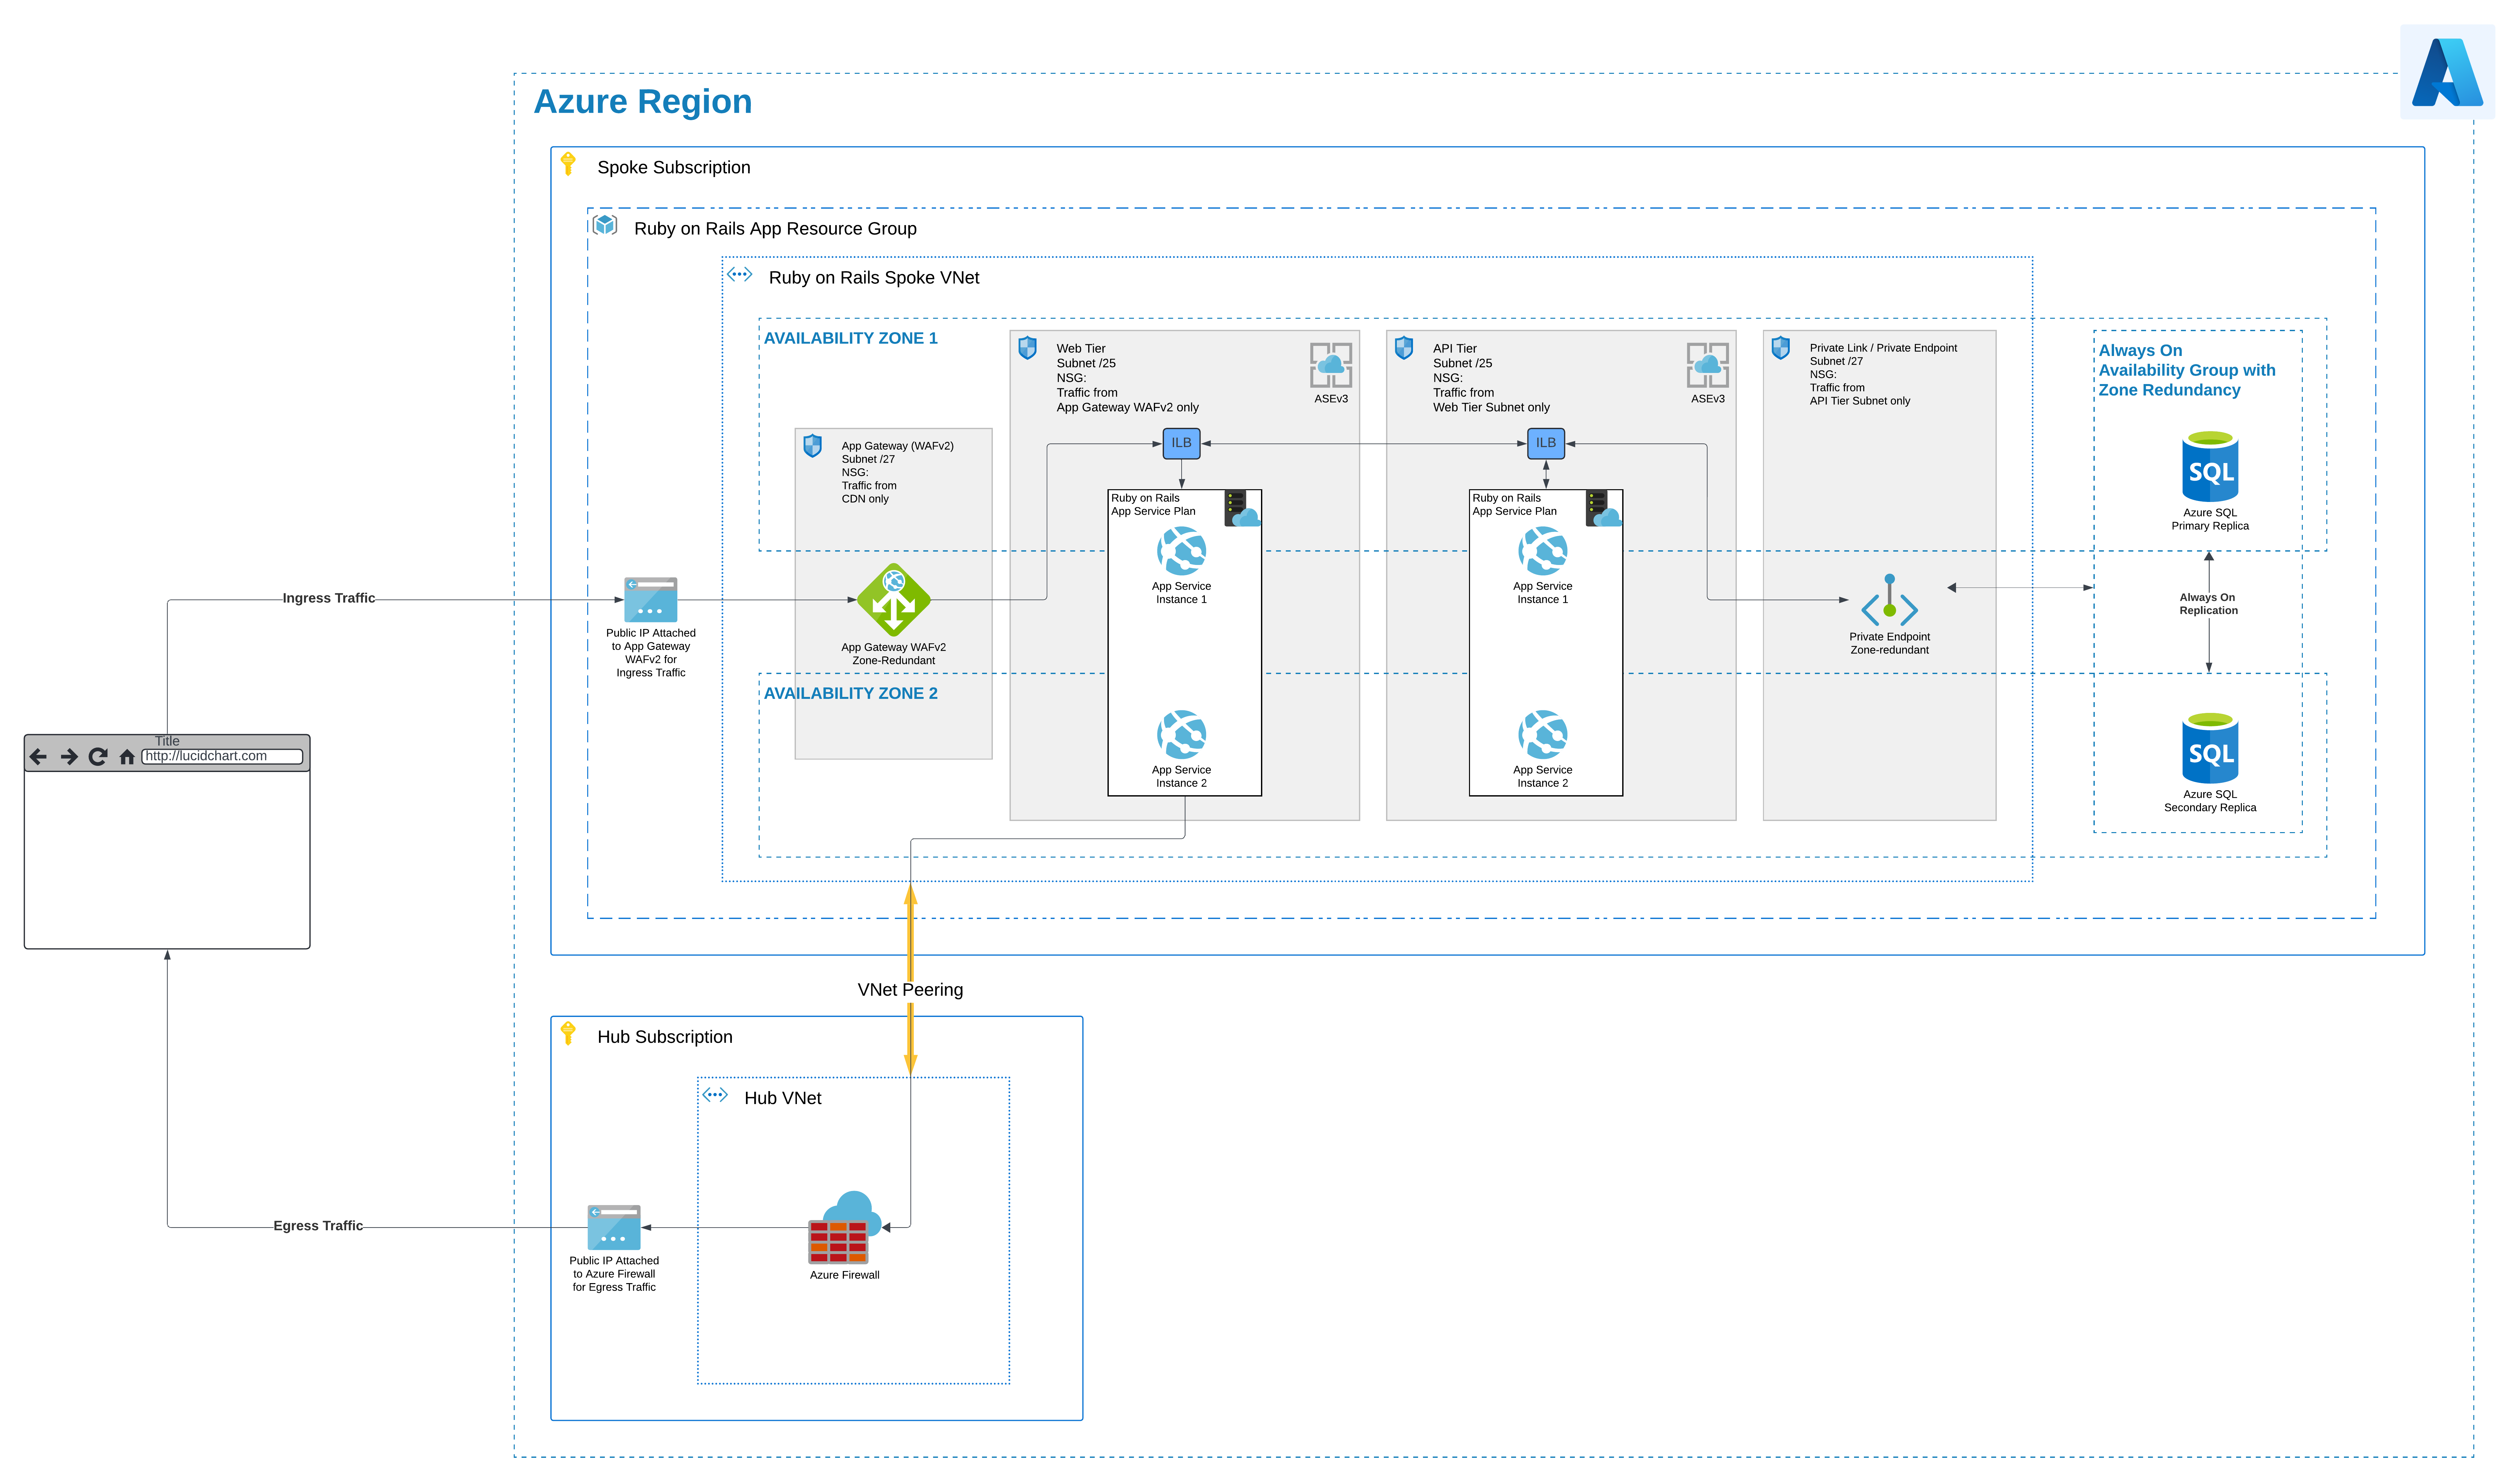This screenshot has height=1482, width=2520.
Task: Click the browser forward arrow
Action: pyautogui.click(x=69, y=757)
